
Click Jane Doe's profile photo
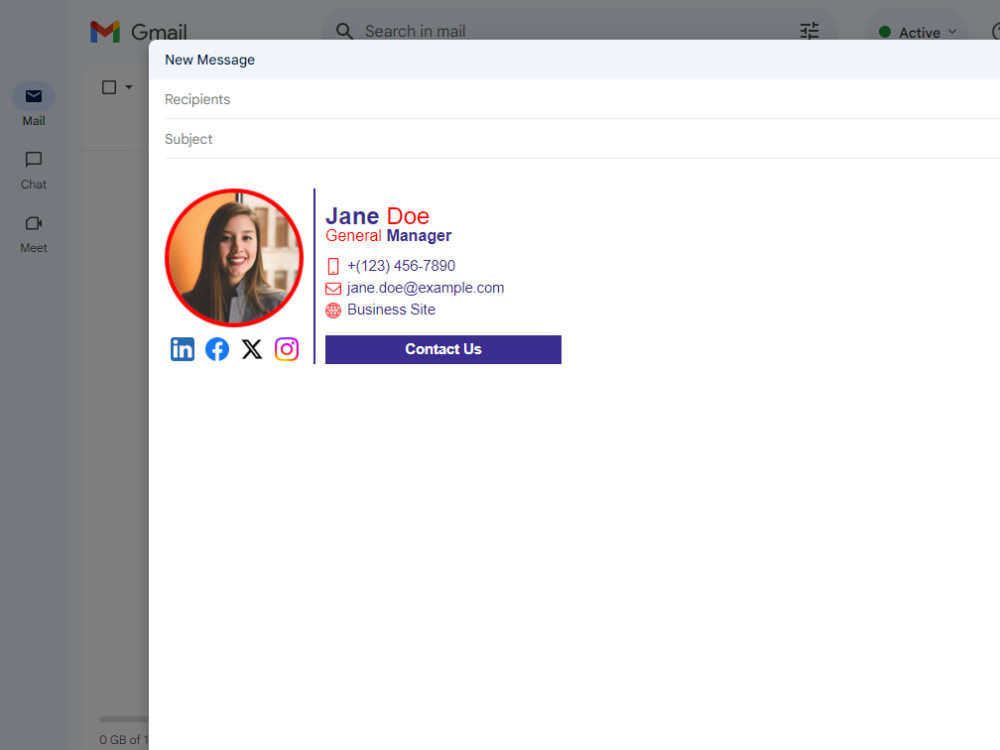pyautogui.click(x=234, y=258)
